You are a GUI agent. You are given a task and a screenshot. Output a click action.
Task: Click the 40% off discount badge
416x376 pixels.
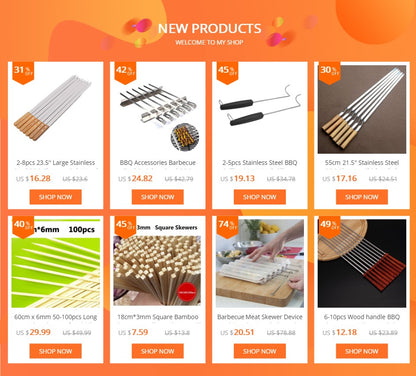tap(23, 227)
